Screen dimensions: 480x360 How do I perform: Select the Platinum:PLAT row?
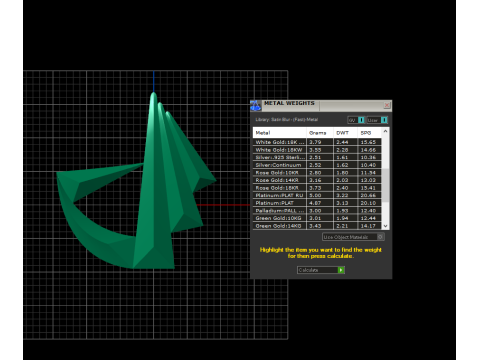click(317, 203)
